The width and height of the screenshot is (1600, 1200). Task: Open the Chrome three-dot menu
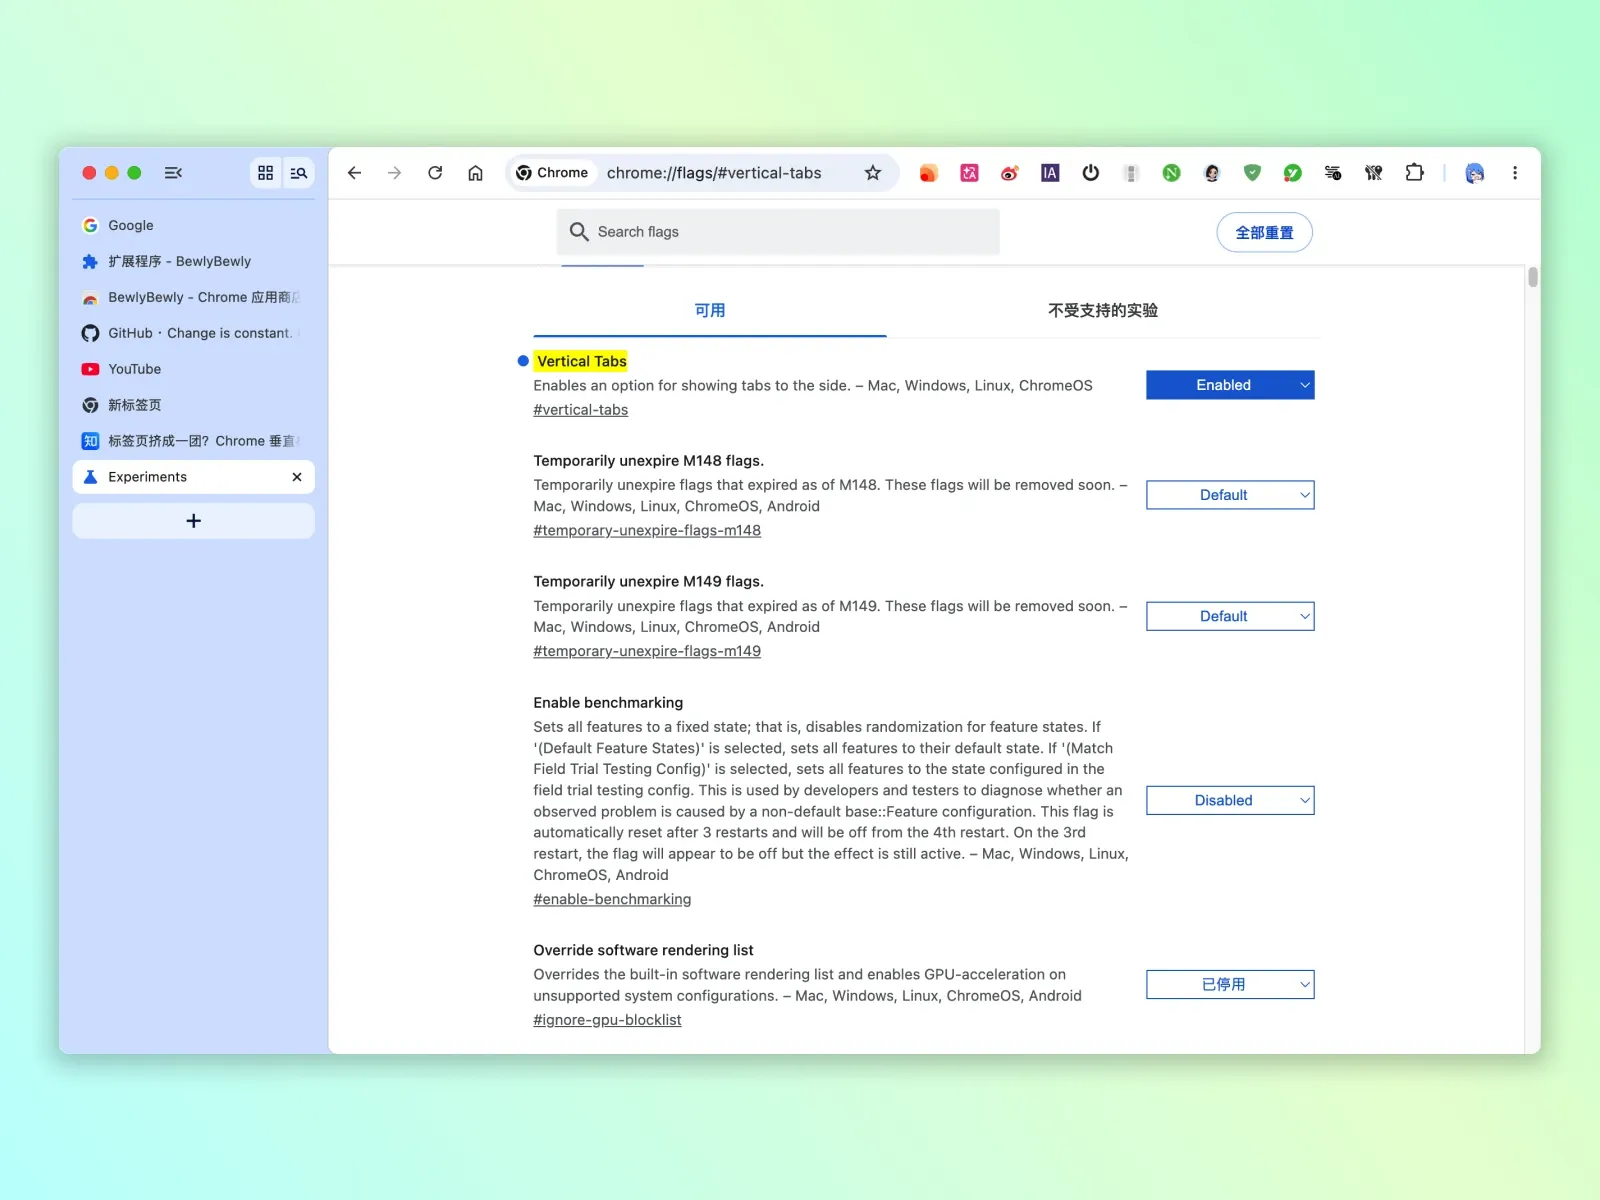pos(1515,173)
